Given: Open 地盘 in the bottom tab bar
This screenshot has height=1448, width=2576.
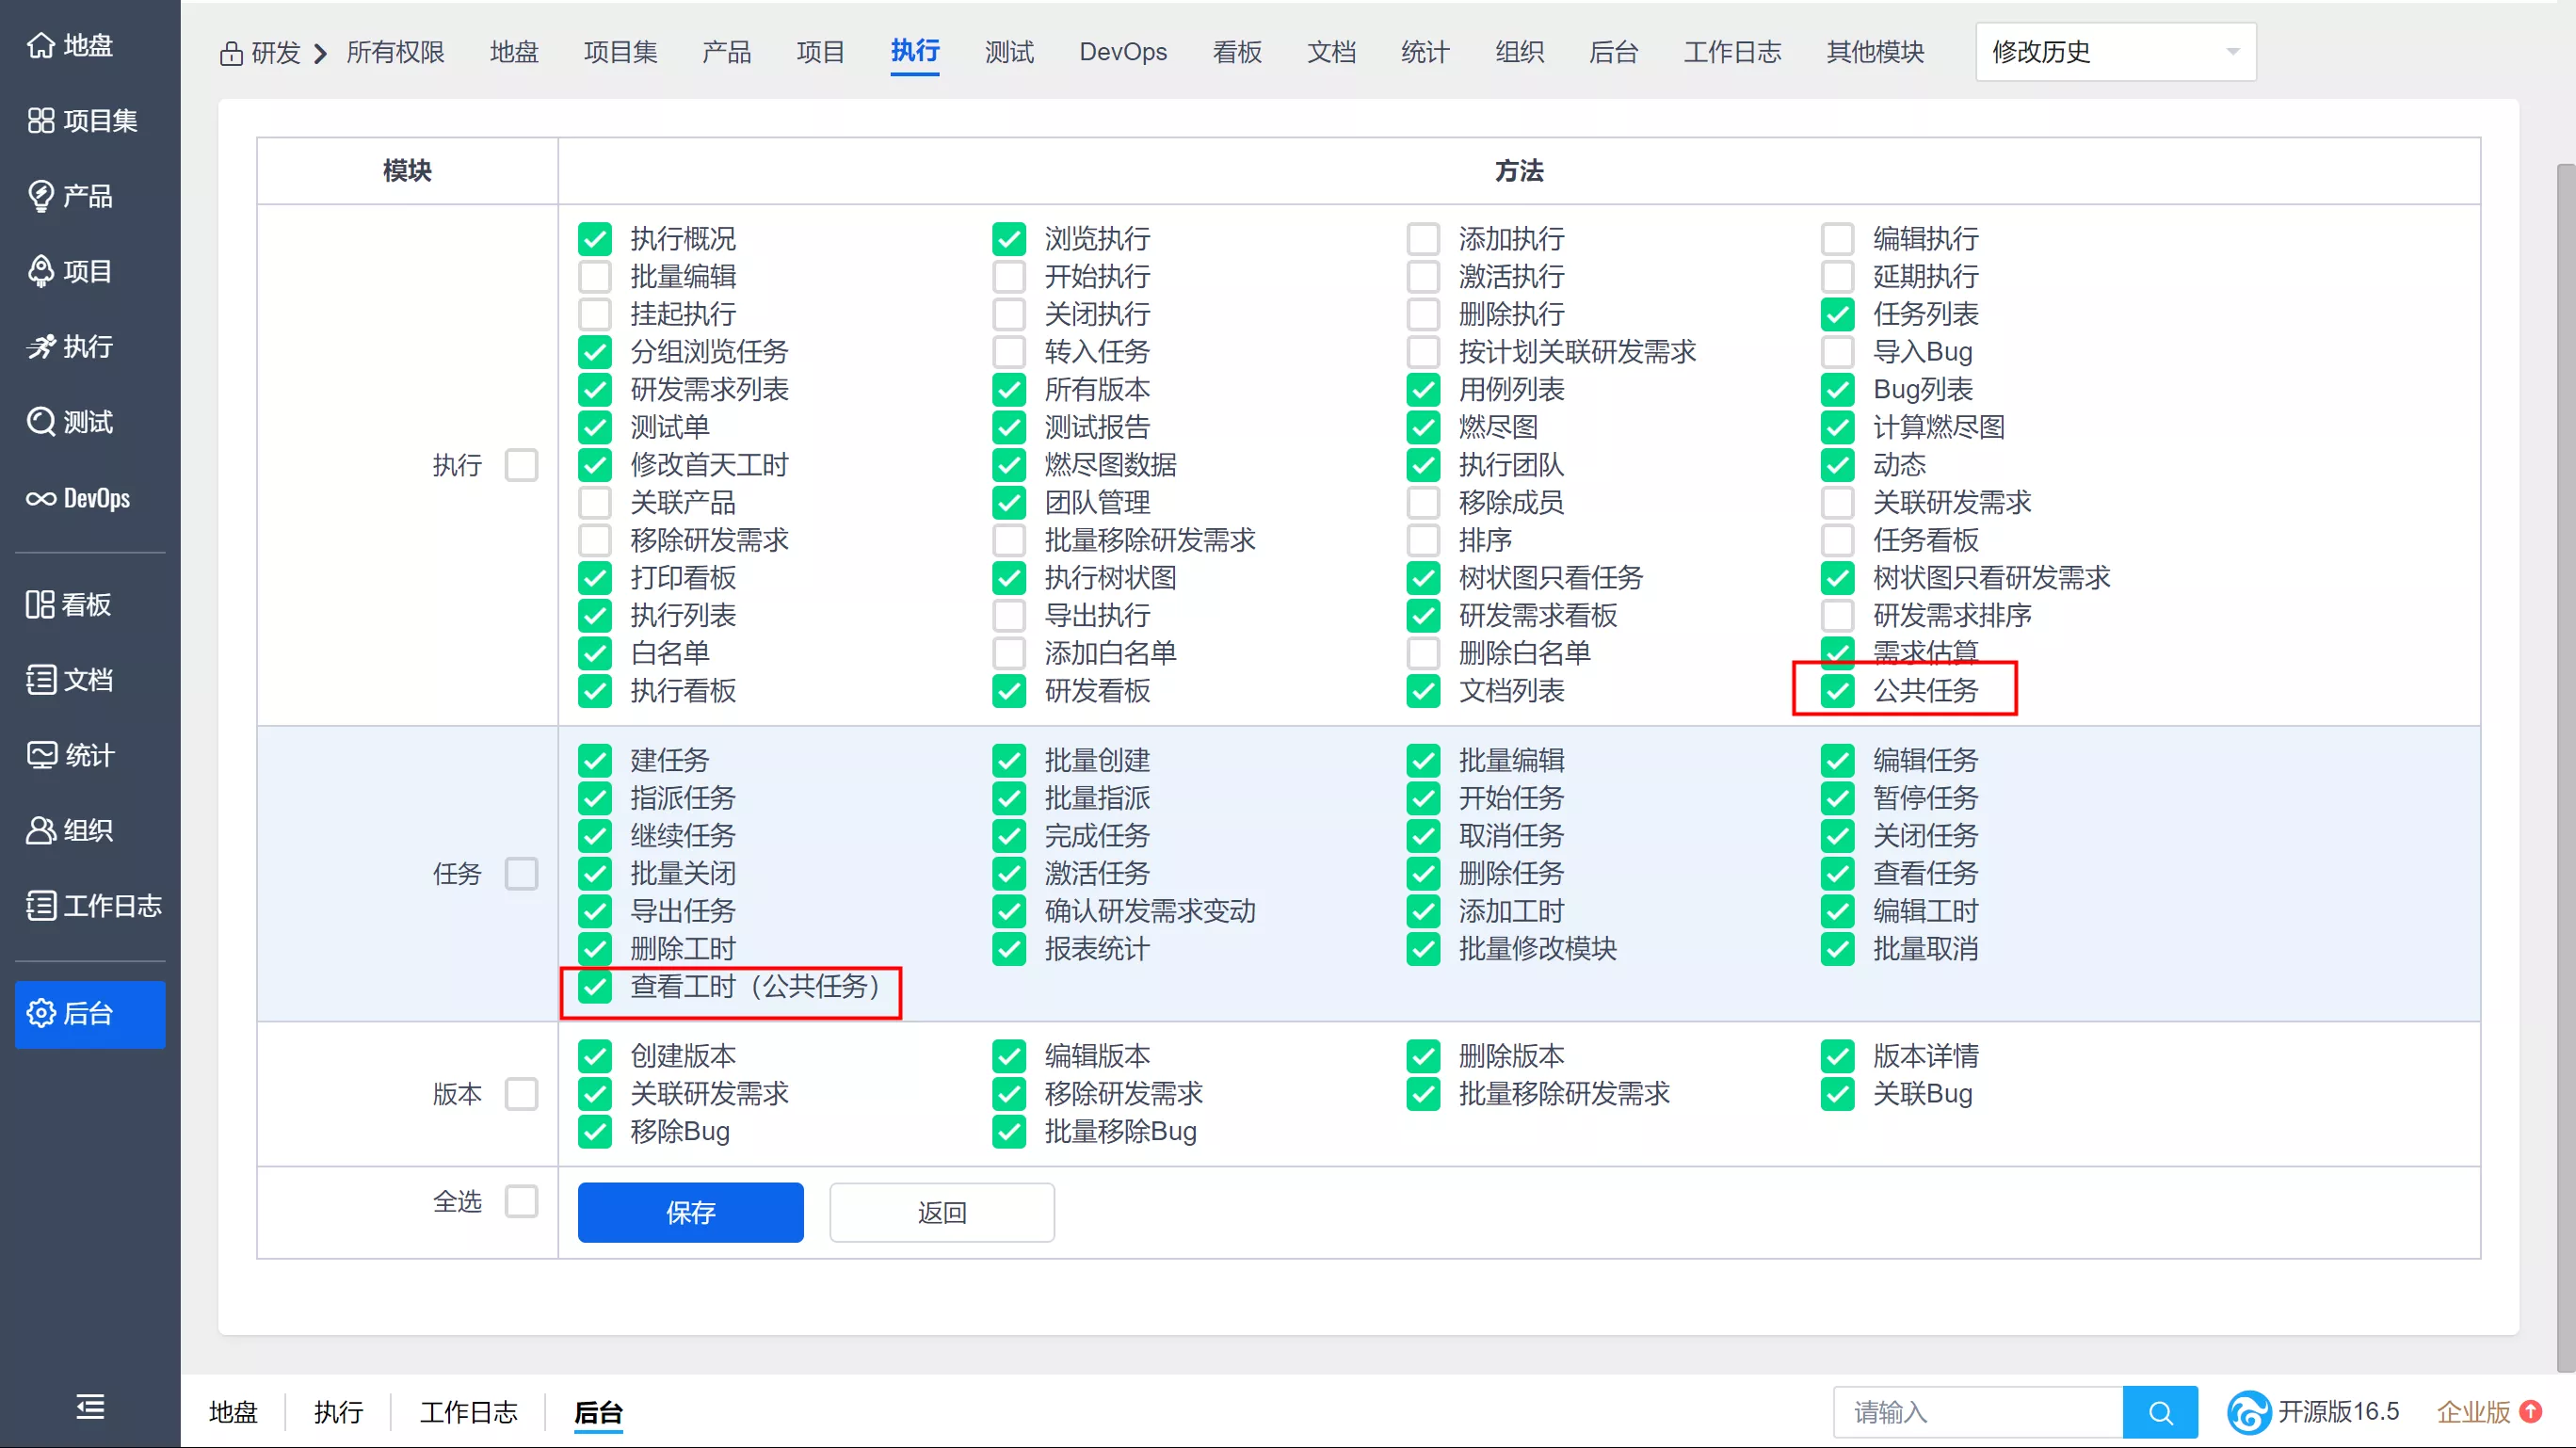Looking at the screenshot, I should 233,1412.
